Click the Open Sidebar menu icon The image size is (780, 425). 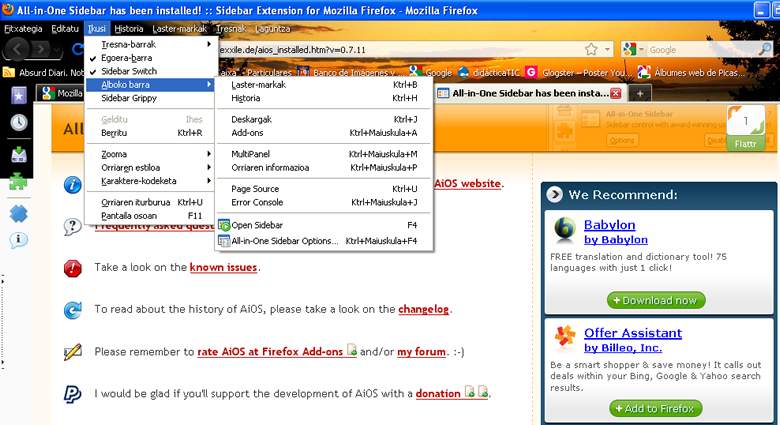(224, 225)
